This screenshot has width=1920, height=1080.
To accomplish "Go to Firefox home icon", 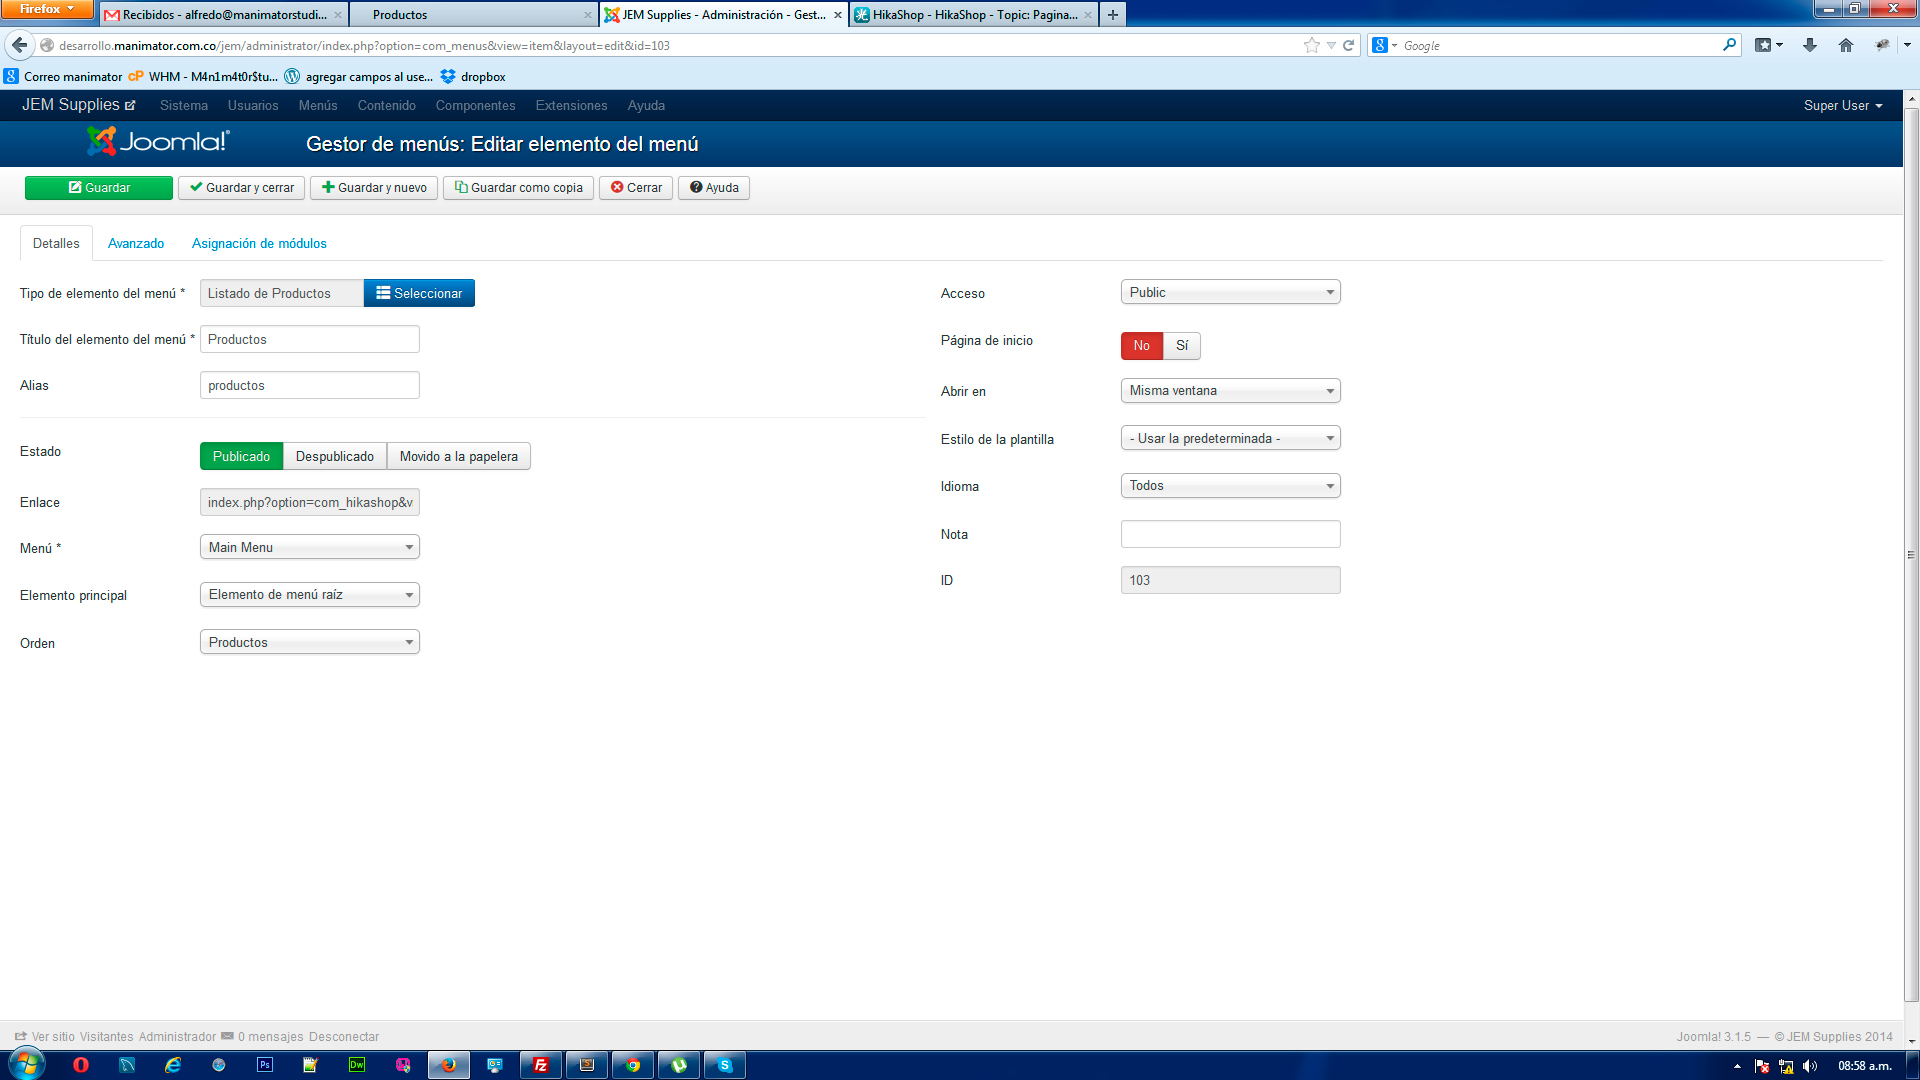I will pyautogui.click(x=1845, y=45).
